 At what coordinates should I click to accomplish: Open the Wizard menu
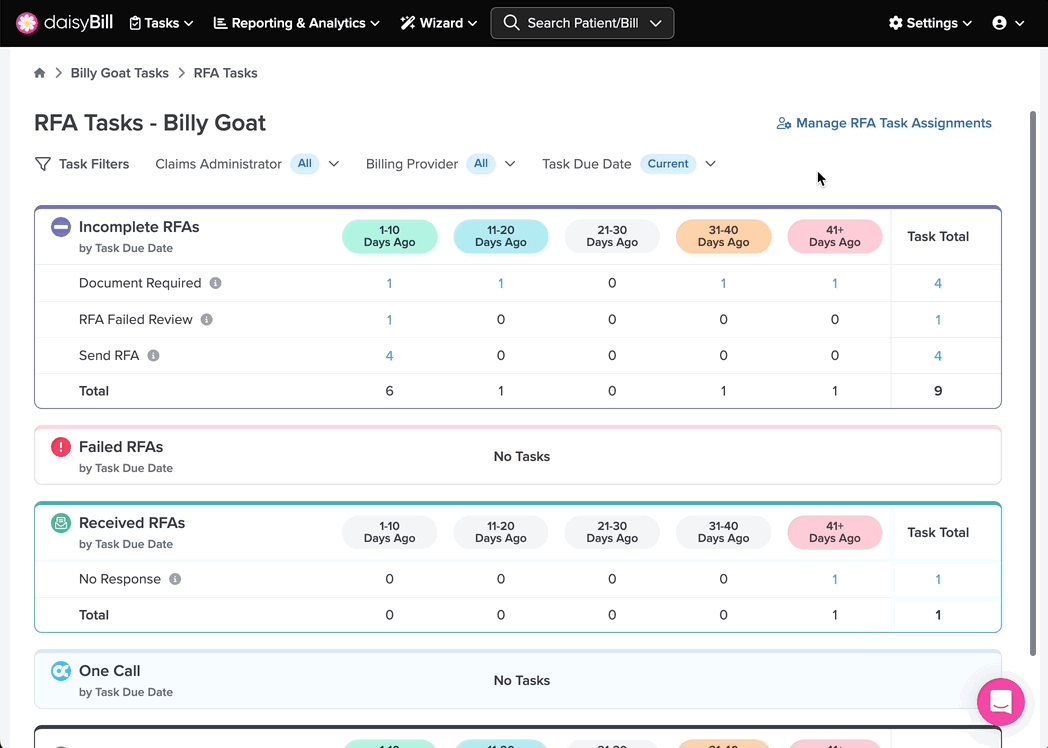coord(438,23)
